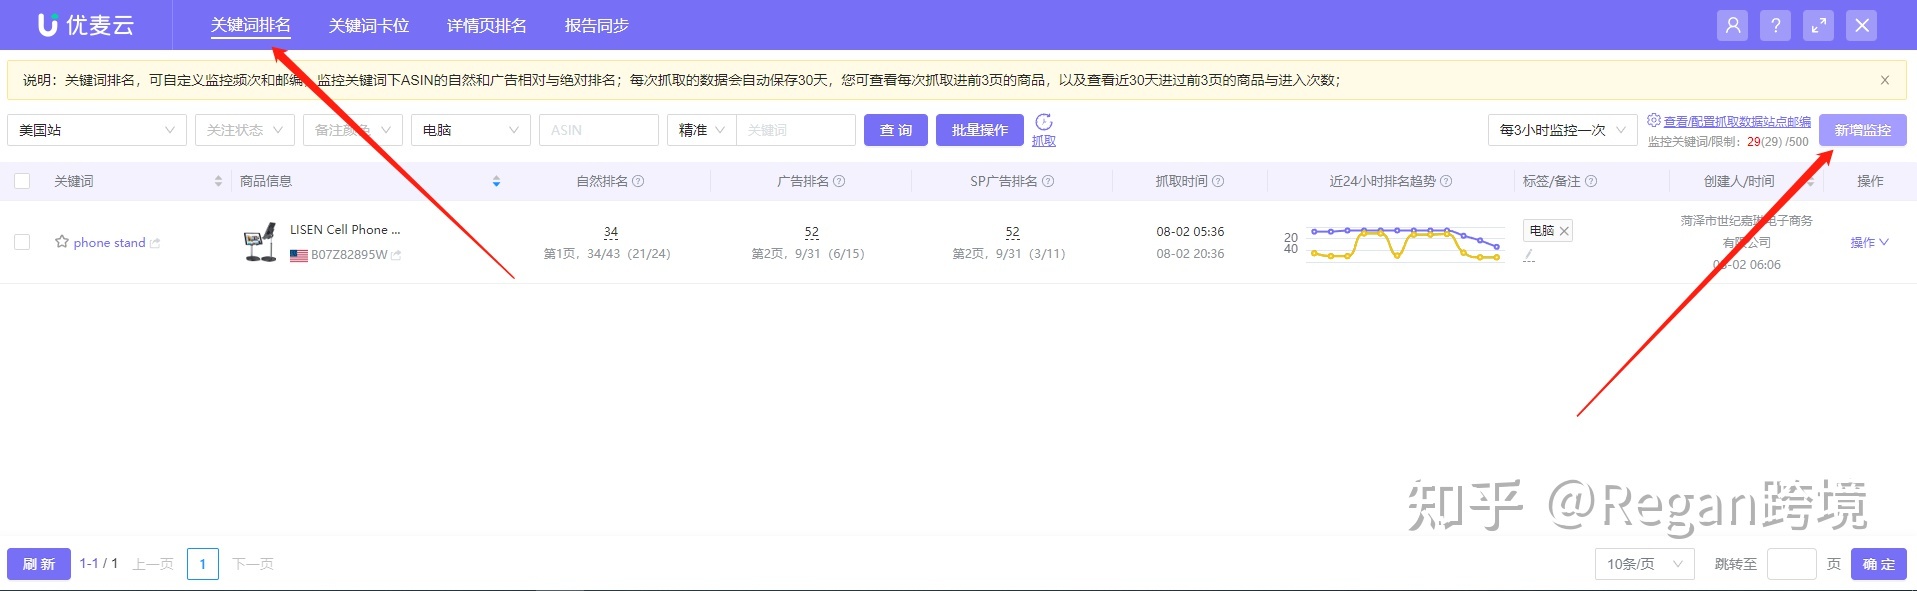The width and height of the screenshot is (1917, 591).
Task: Click the ASIN input field
Action: click(x=598, y=130)
